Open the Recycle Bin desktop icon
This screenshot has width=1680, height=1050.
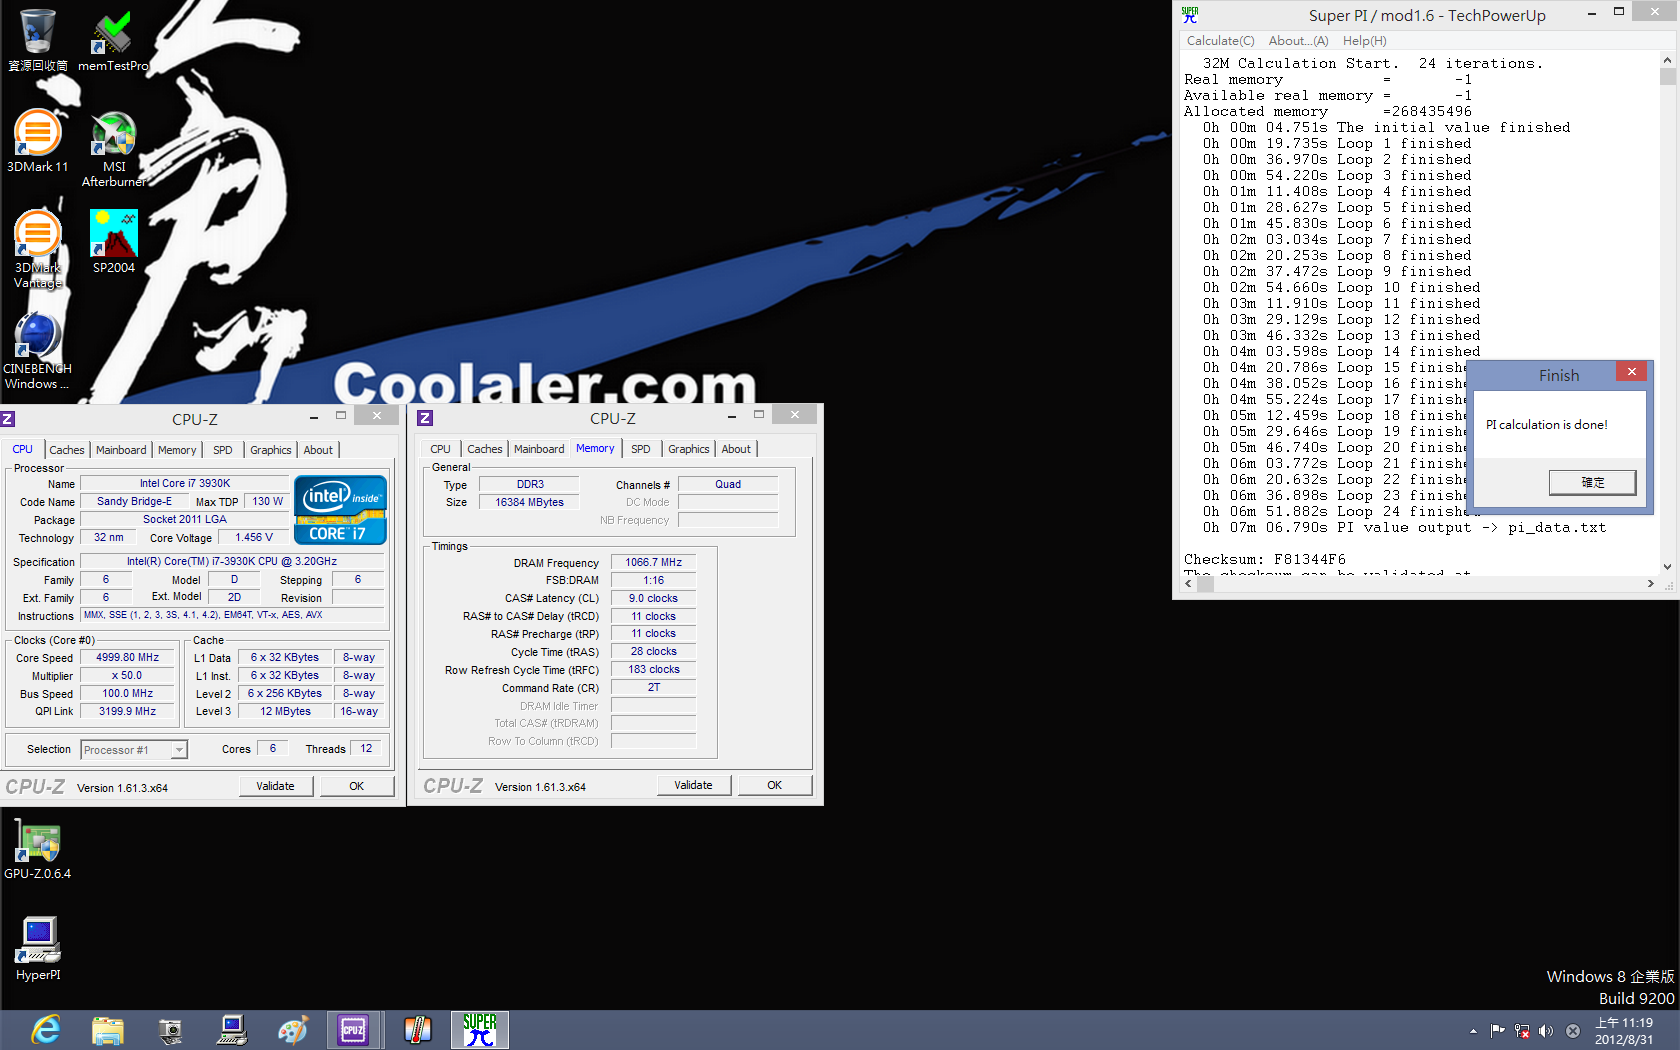pyautogui.click(x=38, y=40)
